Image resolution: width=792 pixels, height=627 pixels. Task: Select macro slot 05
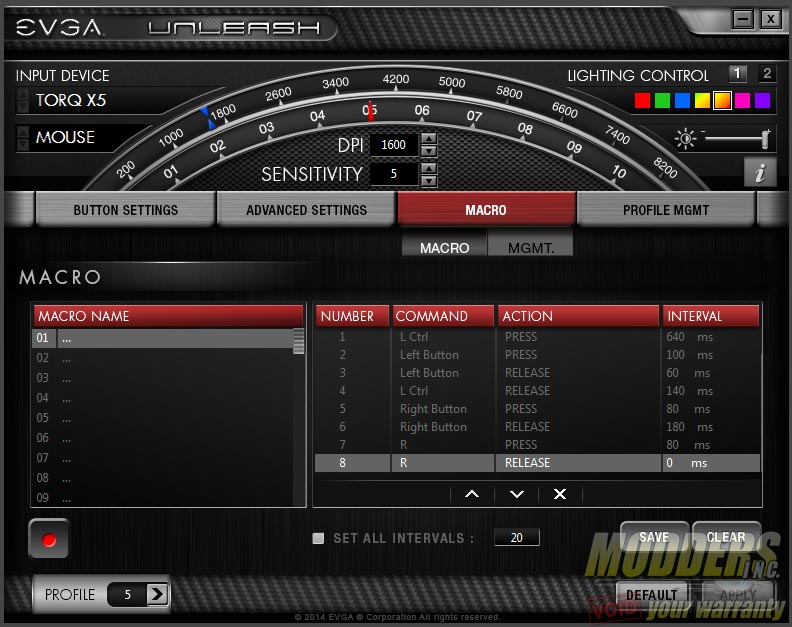point(163,418)
